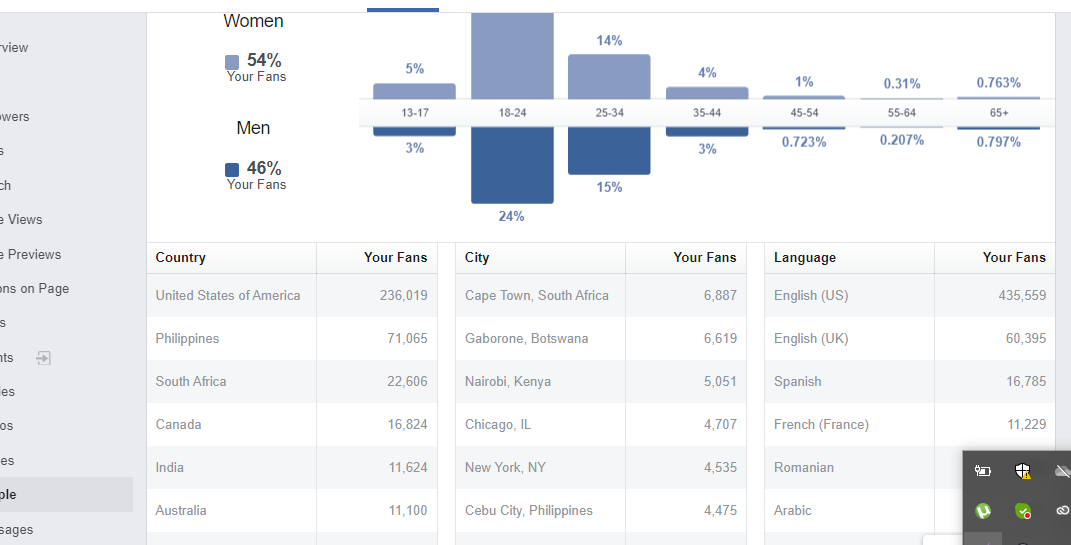Click the women 13-17 bar labeled 5%
The height and width of the screenshot is (545, 1071).
point(415,92)
